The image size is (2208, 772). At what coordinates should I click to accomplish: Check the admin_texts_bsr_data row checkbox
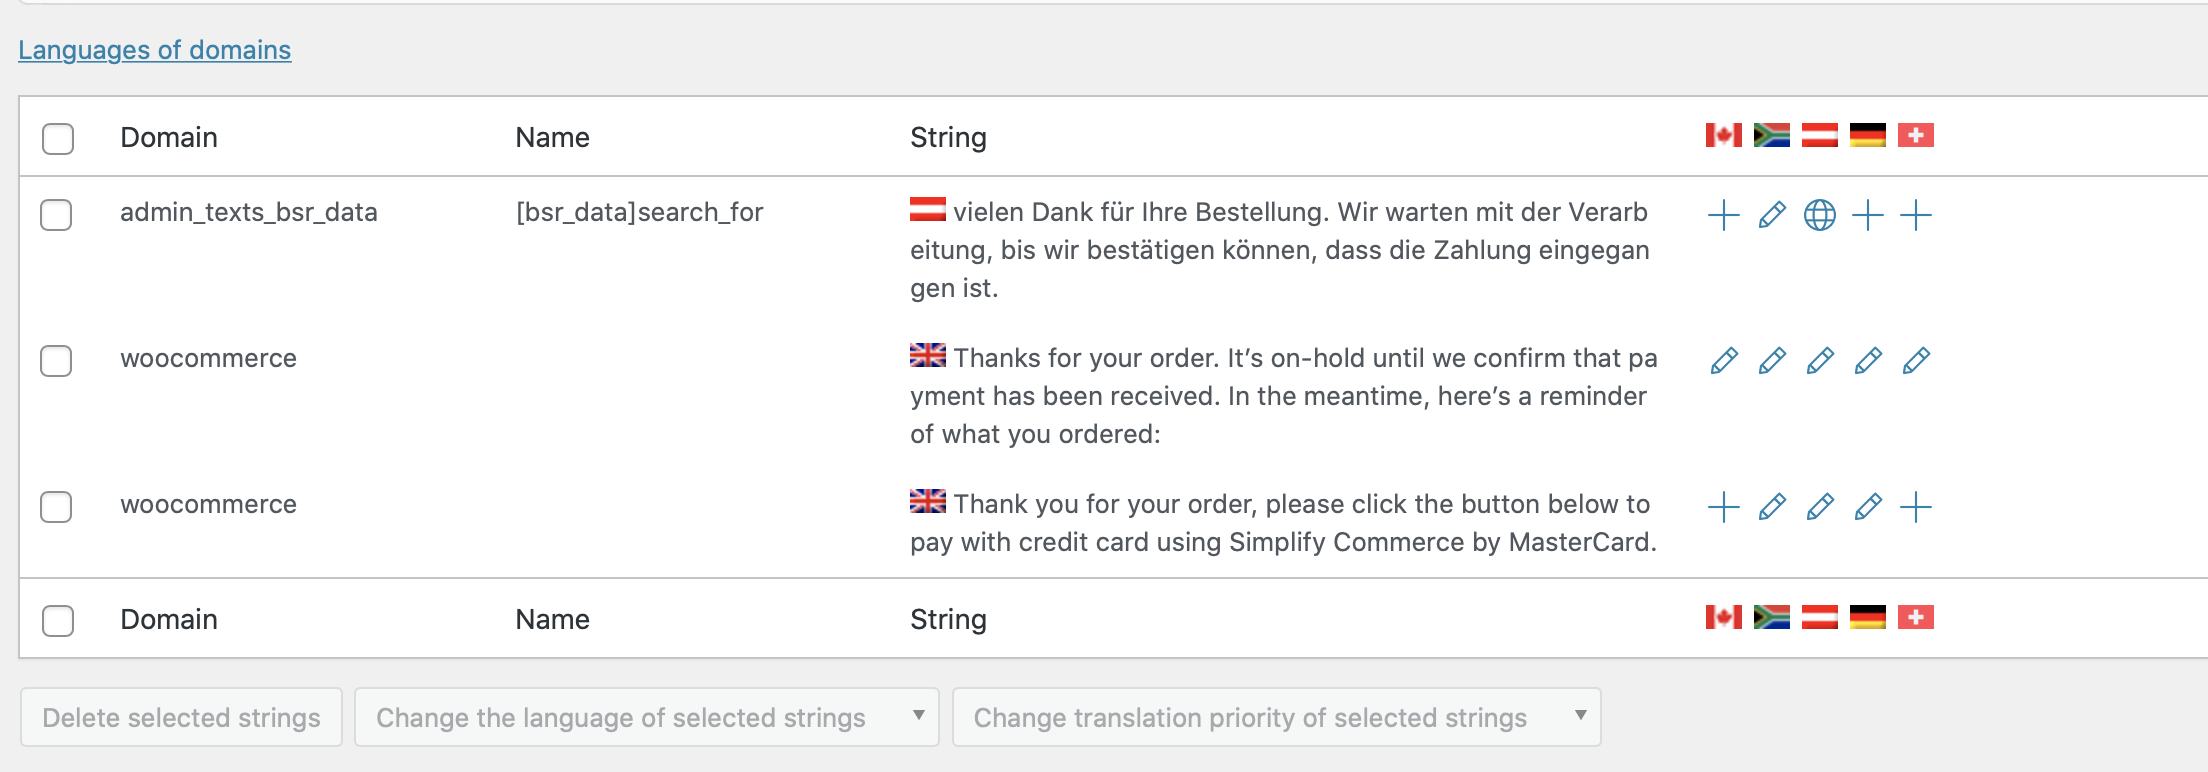tap(56, 214)
